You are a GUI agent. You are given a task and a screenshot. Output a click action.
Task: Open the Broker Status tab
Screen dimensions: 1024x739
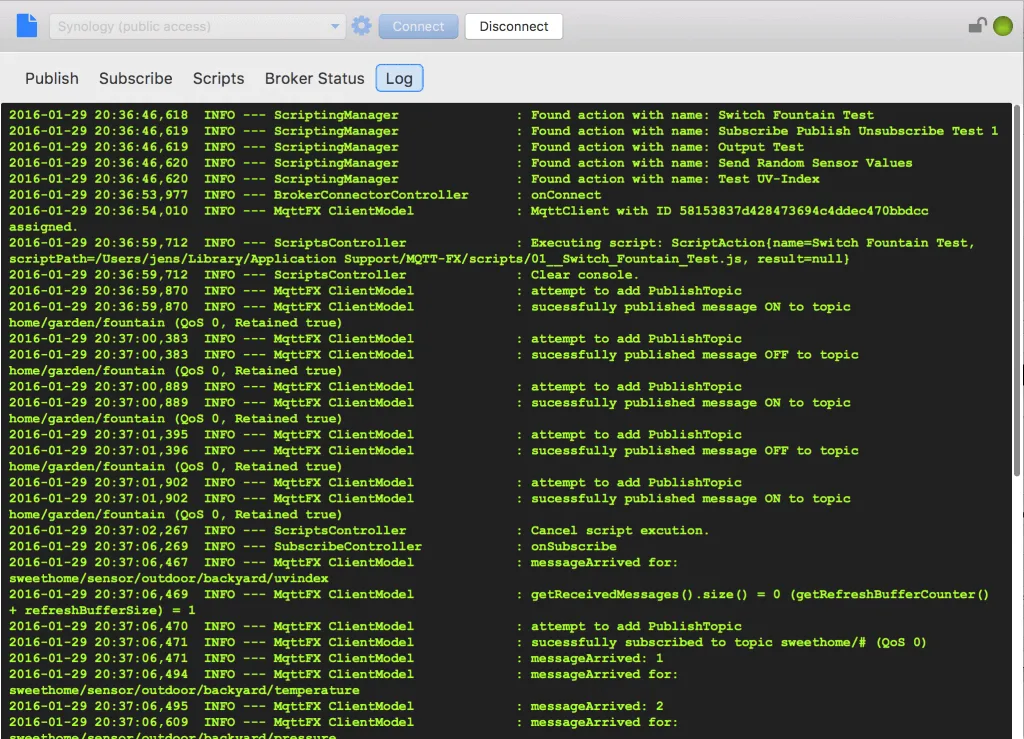coord(314,78)
